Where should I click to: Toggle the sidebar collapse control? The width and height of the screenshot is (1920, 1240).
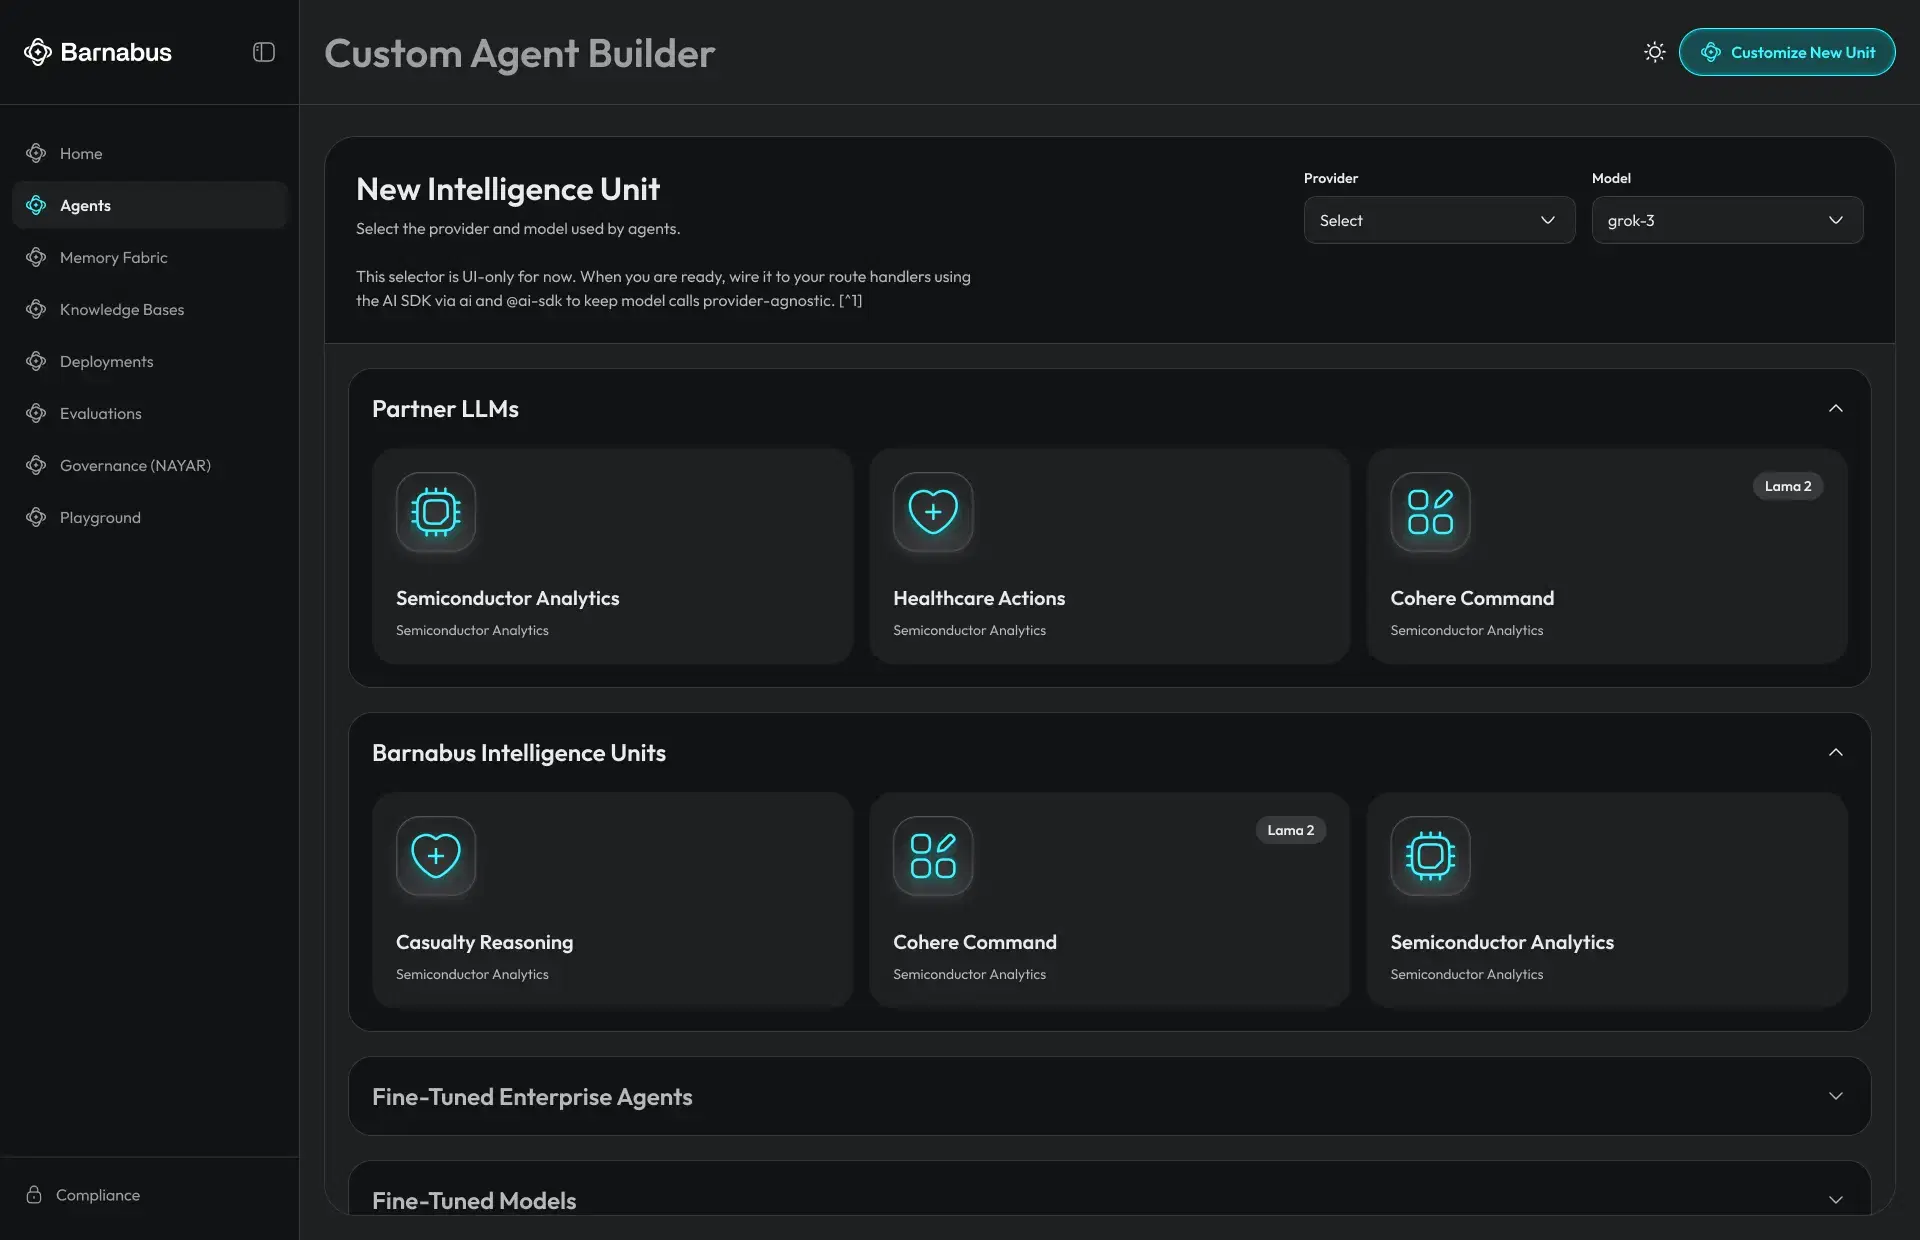[x=262, y=52]
